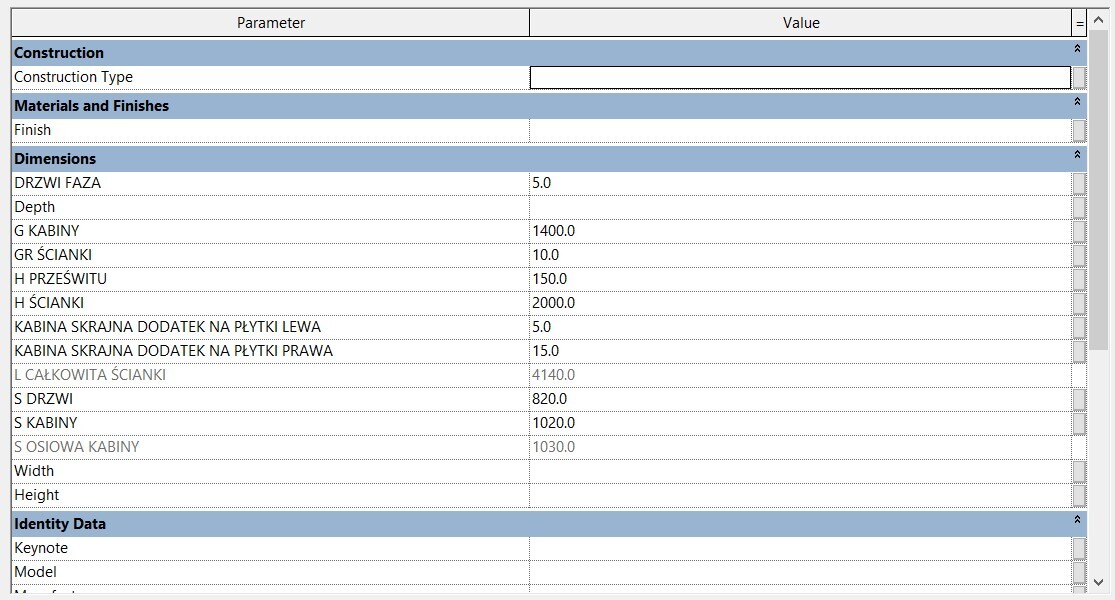The width and height of the screenshot is (1115, 600).
Task: Click the Value column header
Action: coord(800,23)
